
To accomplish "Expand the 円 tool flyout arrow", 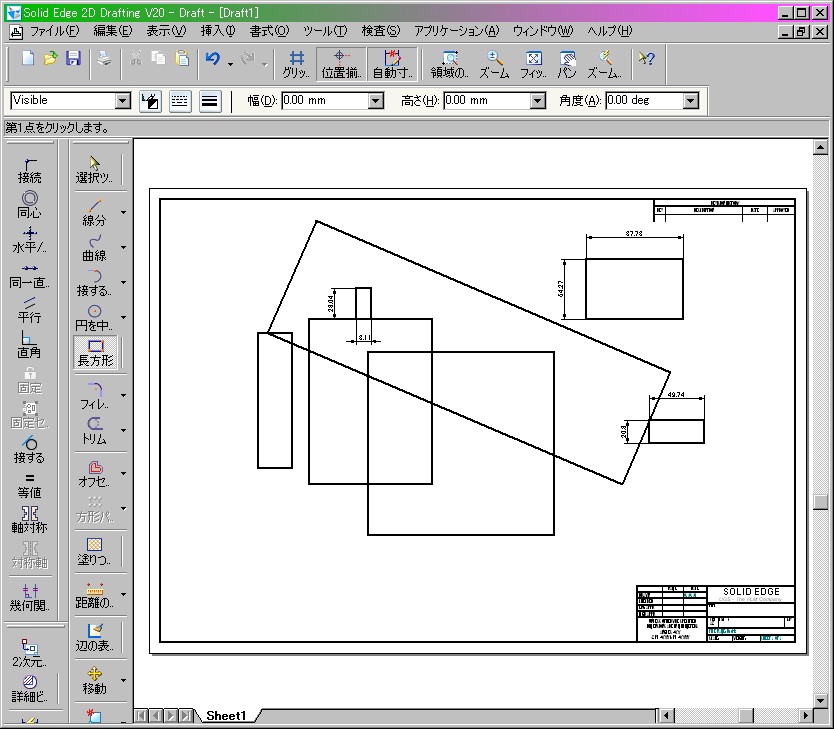I will point(123,317).
